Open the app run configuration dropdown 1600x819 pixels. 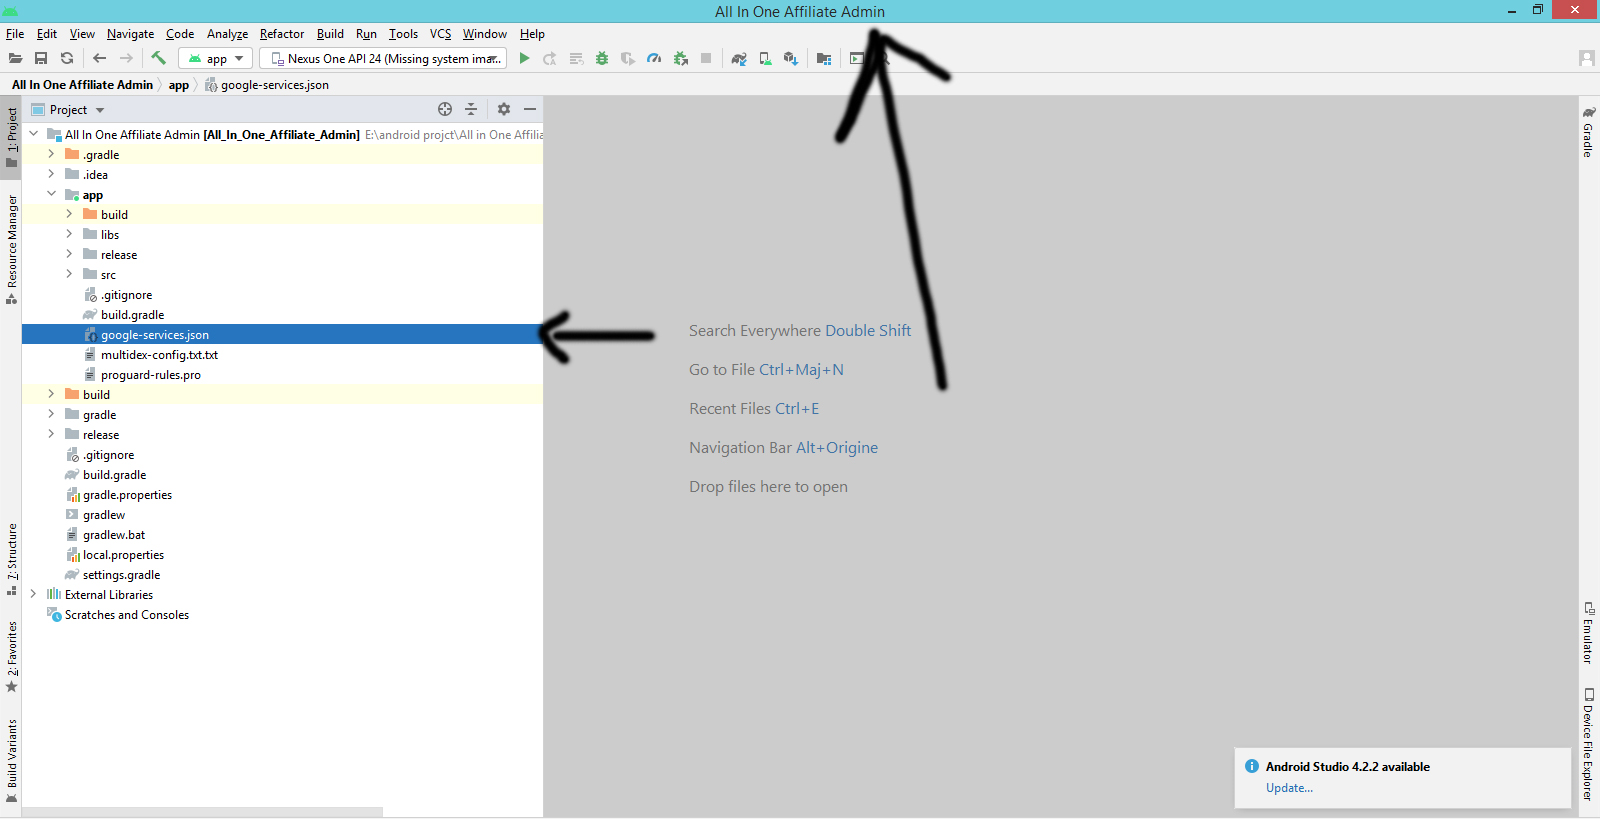tap(216, 59)
